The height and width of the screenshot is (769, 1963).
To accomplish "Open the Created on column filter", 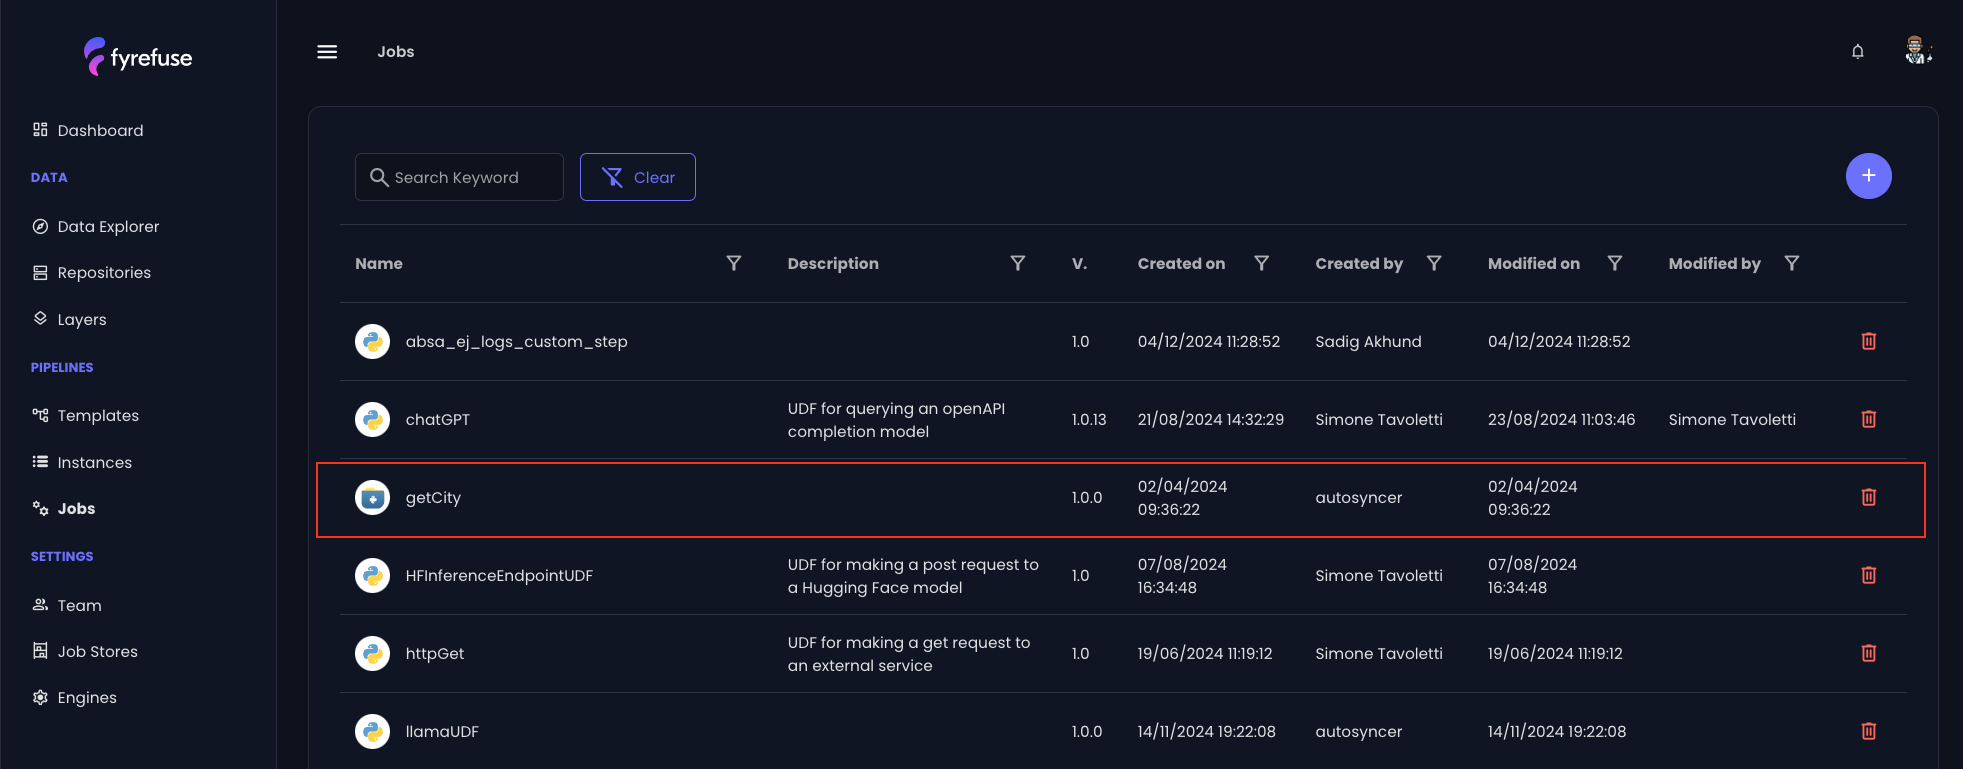I will (1261, 263).
